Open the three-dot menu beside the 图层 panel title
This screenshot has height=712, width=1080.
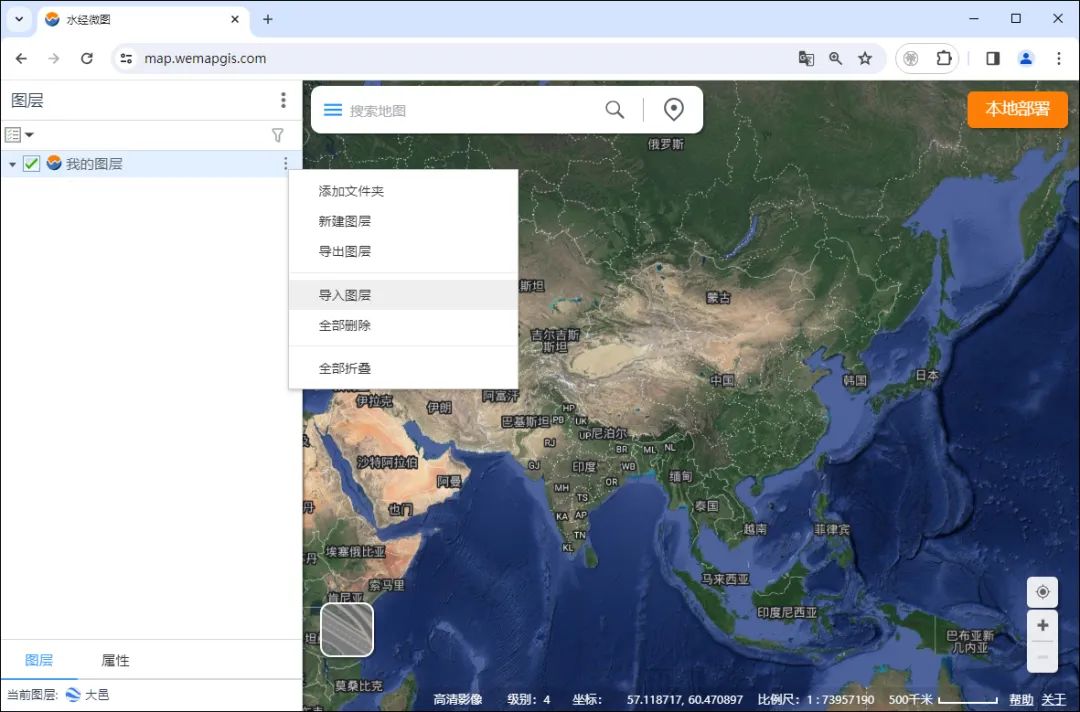click(283, 99)
